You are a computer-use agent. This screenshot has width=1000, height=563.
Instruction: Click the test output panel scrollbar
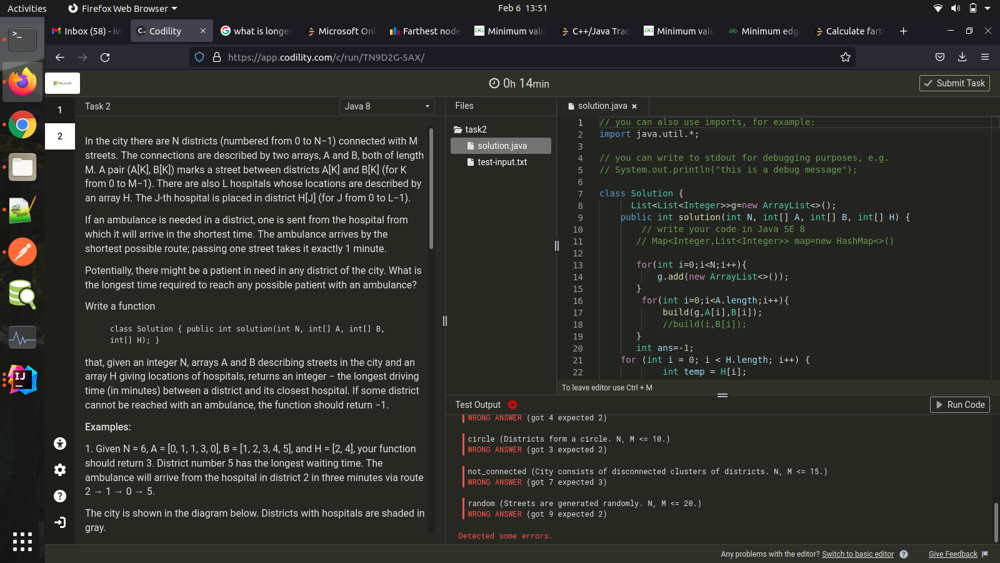(x=995, y=520)
